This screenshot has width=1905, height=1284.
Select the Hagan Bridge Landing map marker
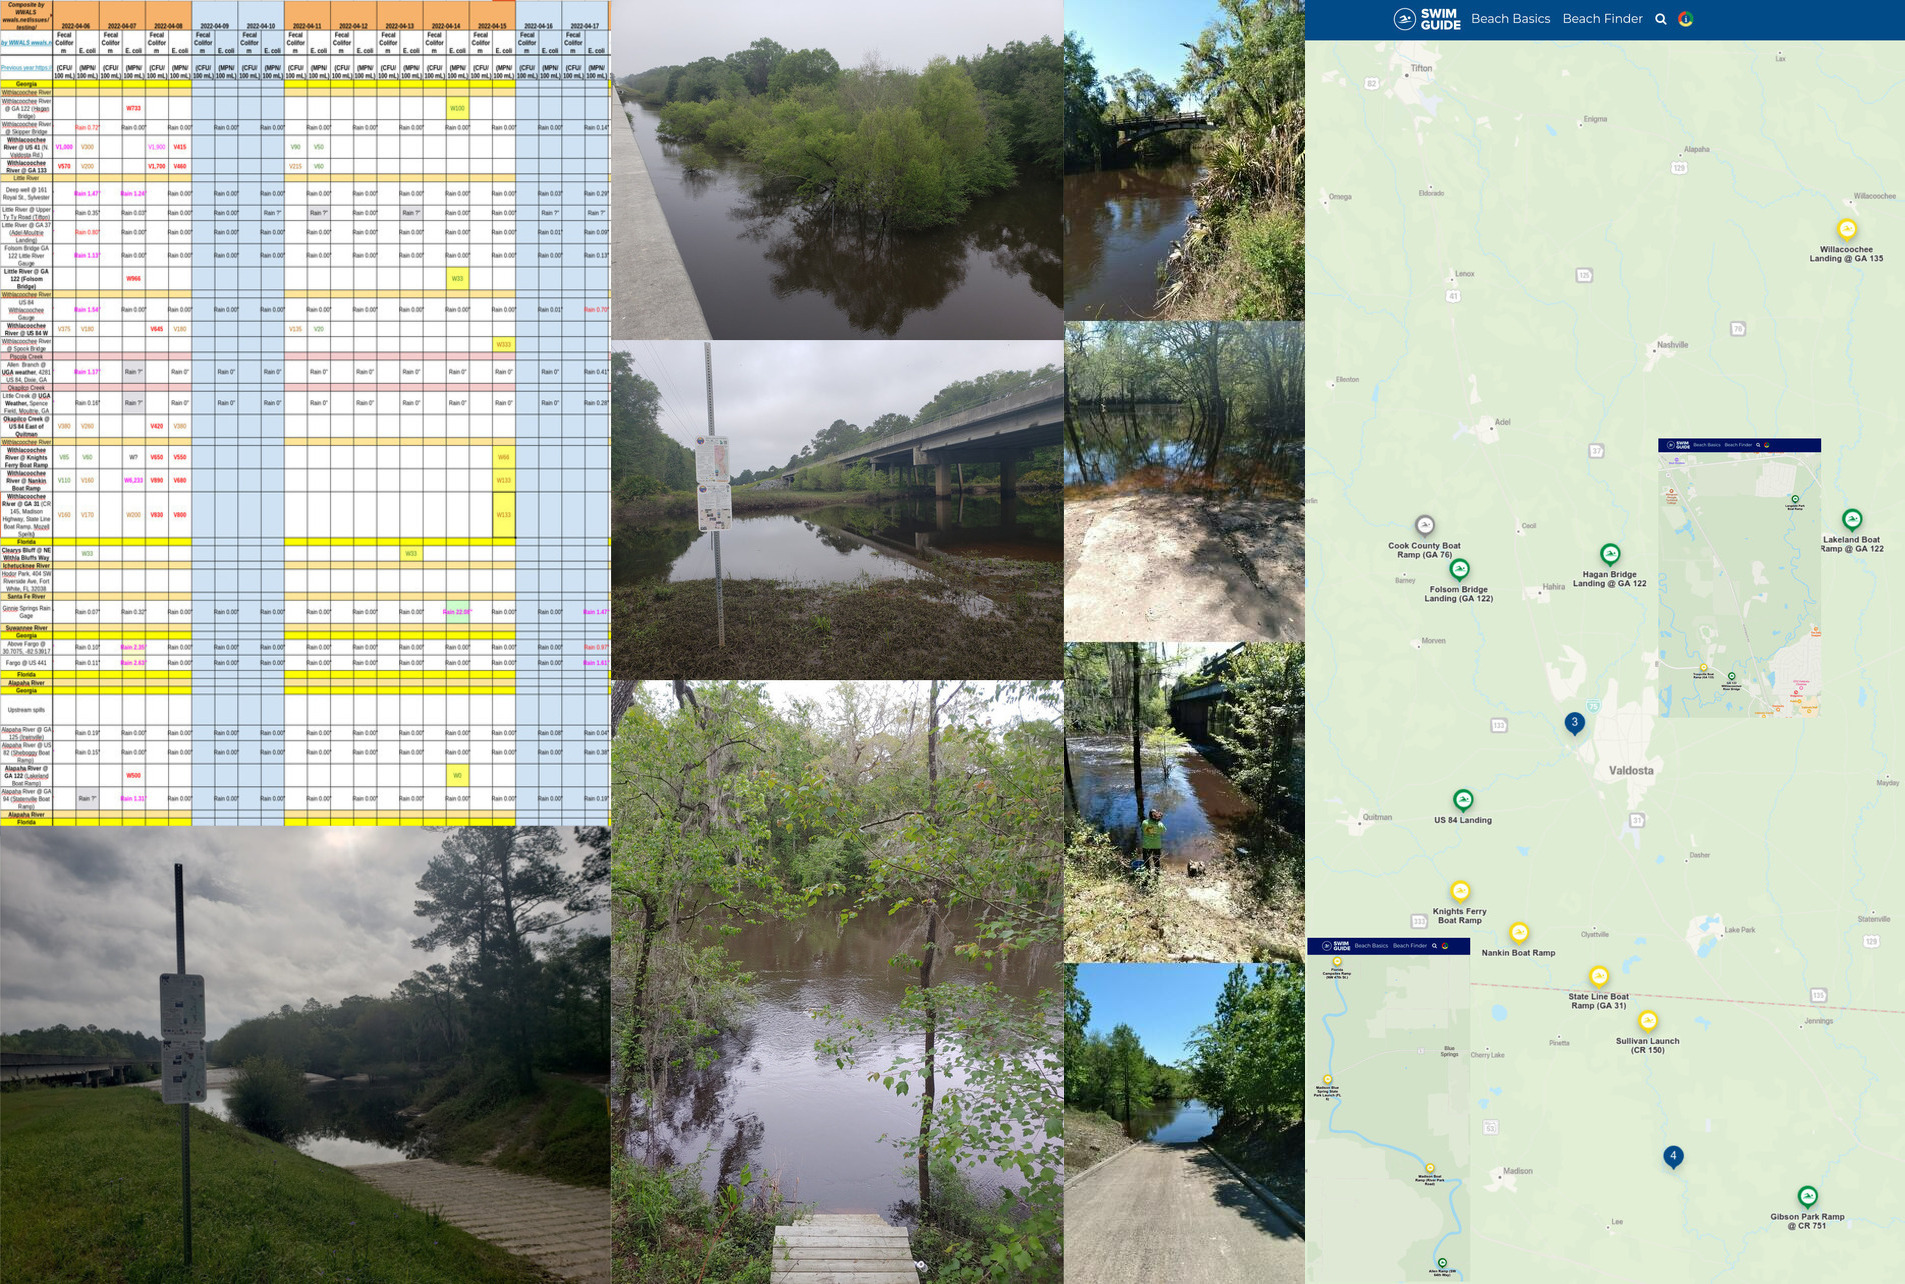point(1610,554)
